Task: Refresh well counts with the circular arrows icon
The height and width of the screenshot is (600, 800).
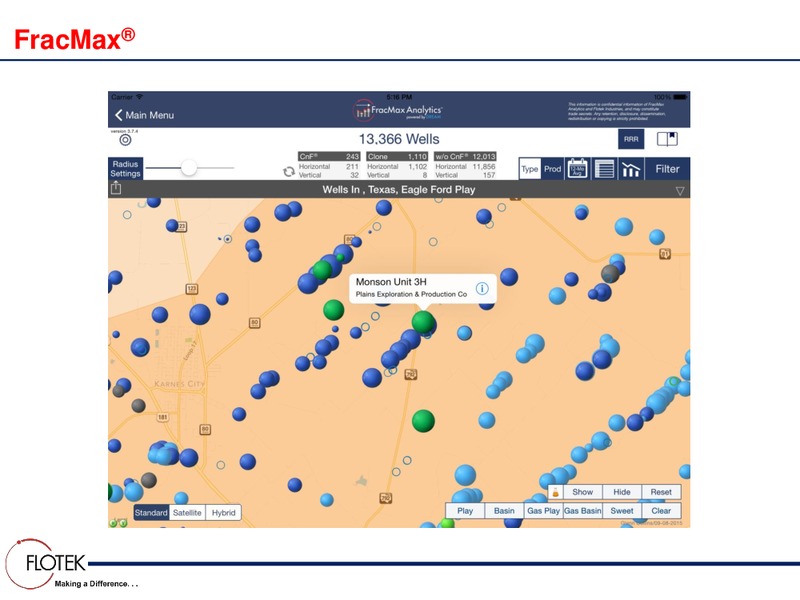Action: point(289,172)
